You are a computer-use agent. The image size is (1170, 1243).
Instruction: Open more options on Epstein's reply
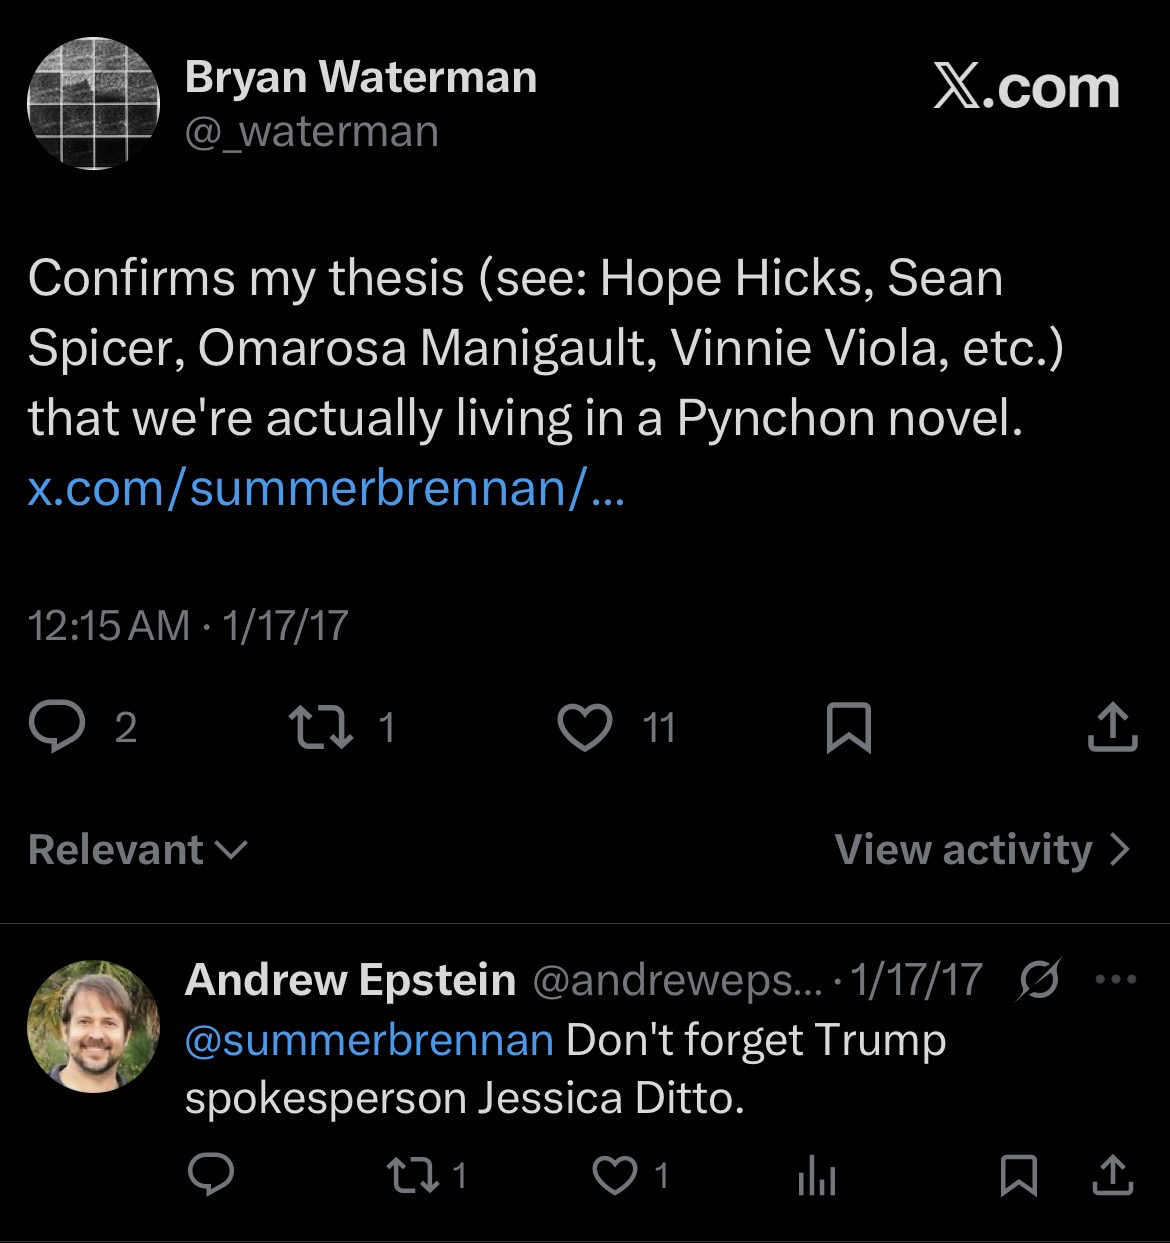click(1116, 979)
